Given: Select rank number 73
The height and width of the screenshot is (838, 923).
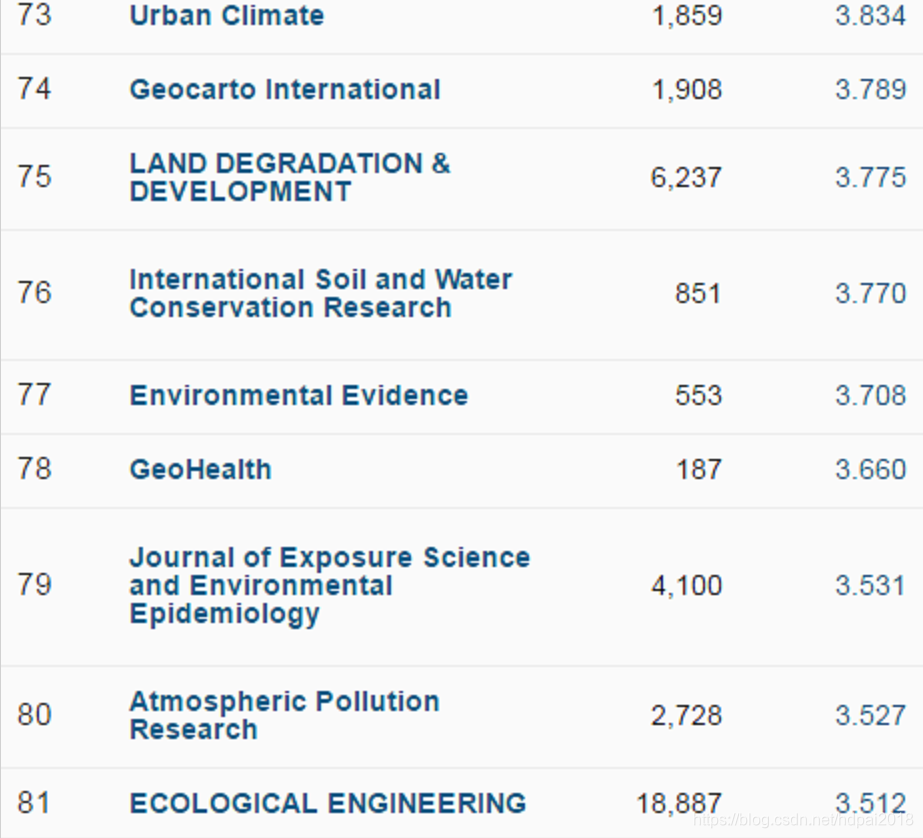Looking at the screenshot, I should tap(35, 15).
